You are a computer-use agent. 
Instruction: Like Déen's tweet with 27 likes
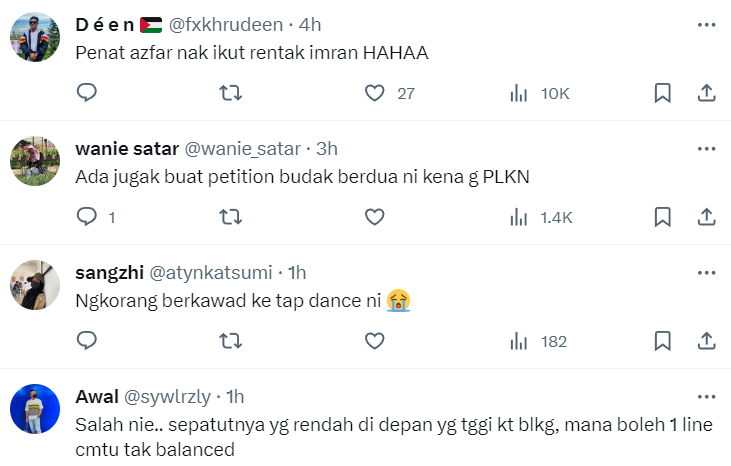tap(374, 93)
